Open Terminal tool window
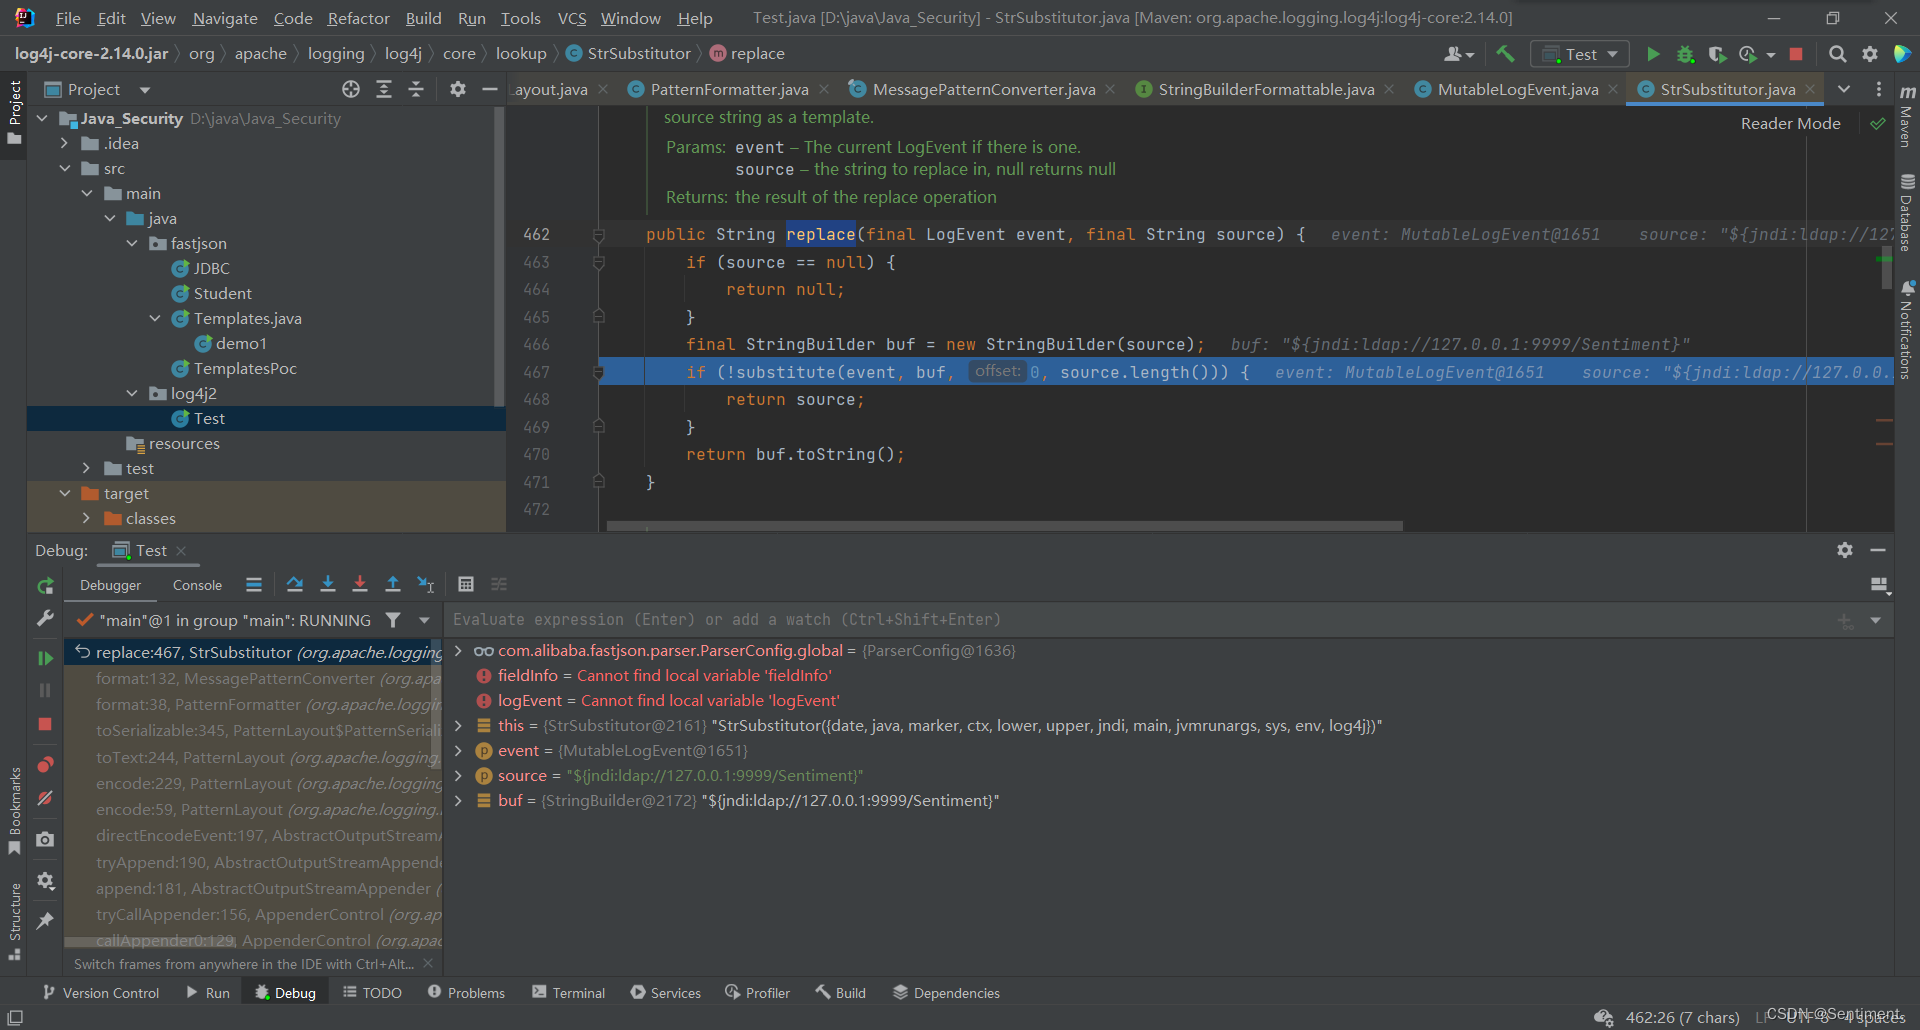The image size is (1920, 1030). click(x=568, y=992)
